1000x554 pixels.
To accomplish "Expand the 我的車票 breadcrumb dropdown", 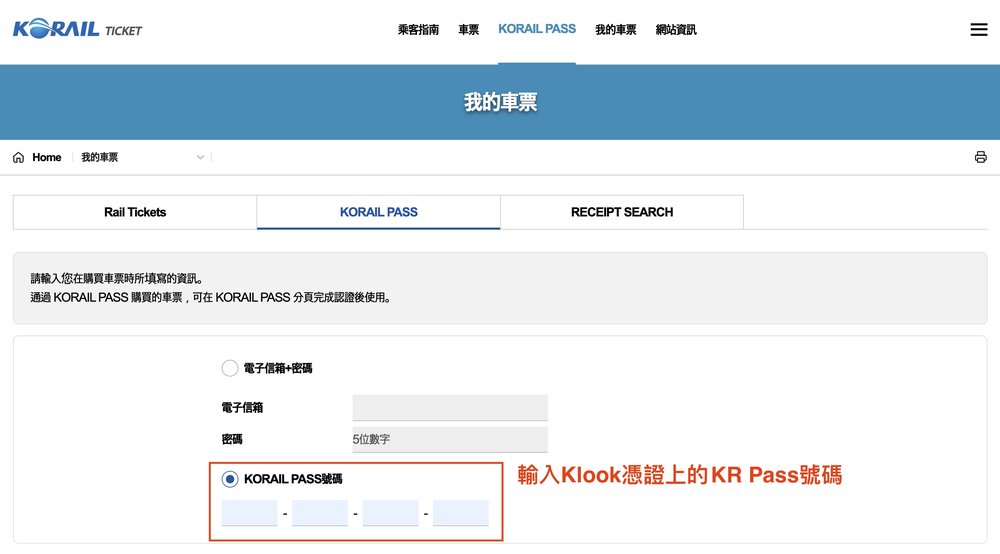I will [142, 157].
